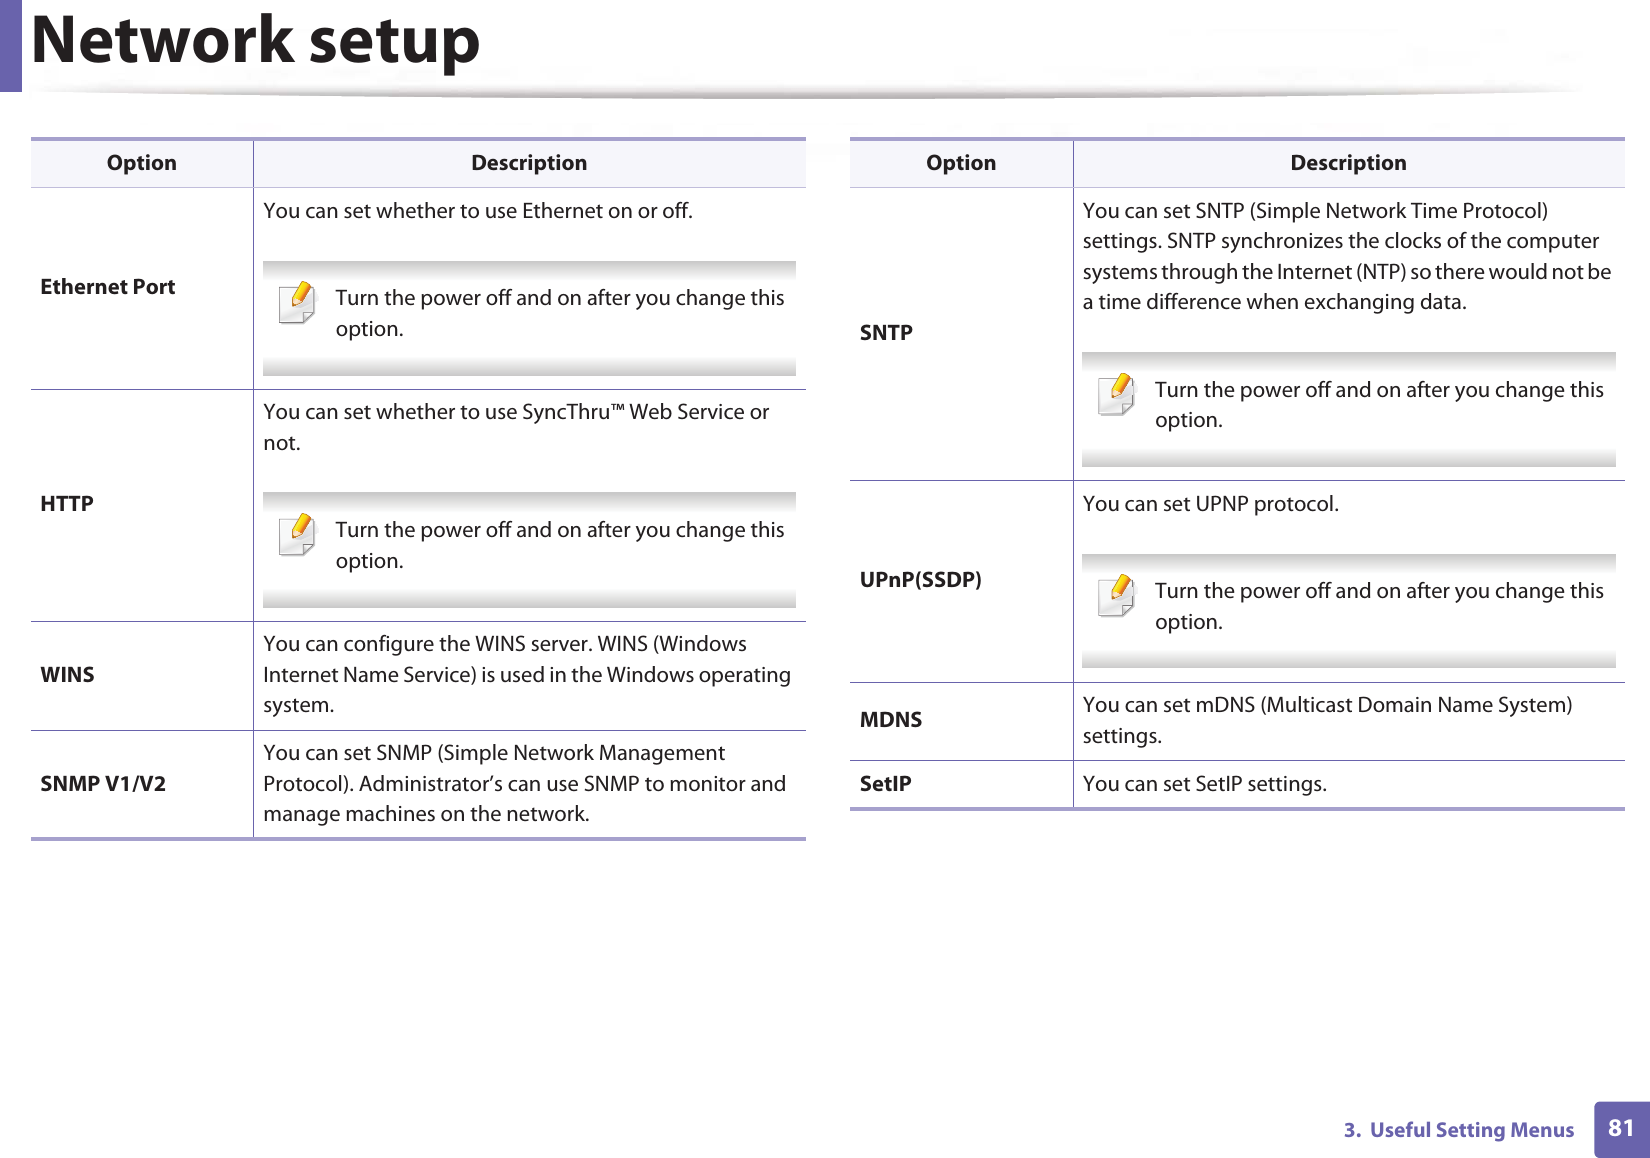Viewport: 1650px width, 1158px height.
Task: Click the note icon in the UPnP(SSDP) row
Action: (1116, 595)
